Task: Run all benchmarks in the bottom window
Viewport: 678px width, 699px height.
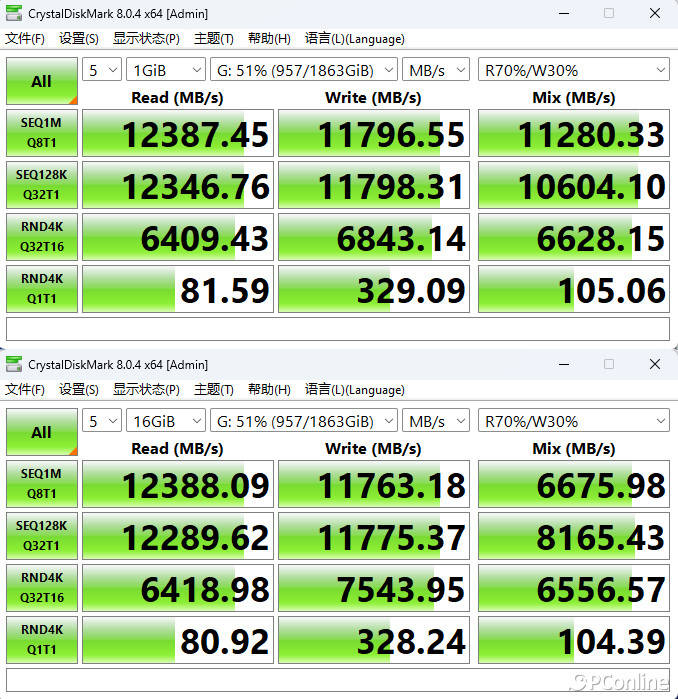Action: point(41,432)
